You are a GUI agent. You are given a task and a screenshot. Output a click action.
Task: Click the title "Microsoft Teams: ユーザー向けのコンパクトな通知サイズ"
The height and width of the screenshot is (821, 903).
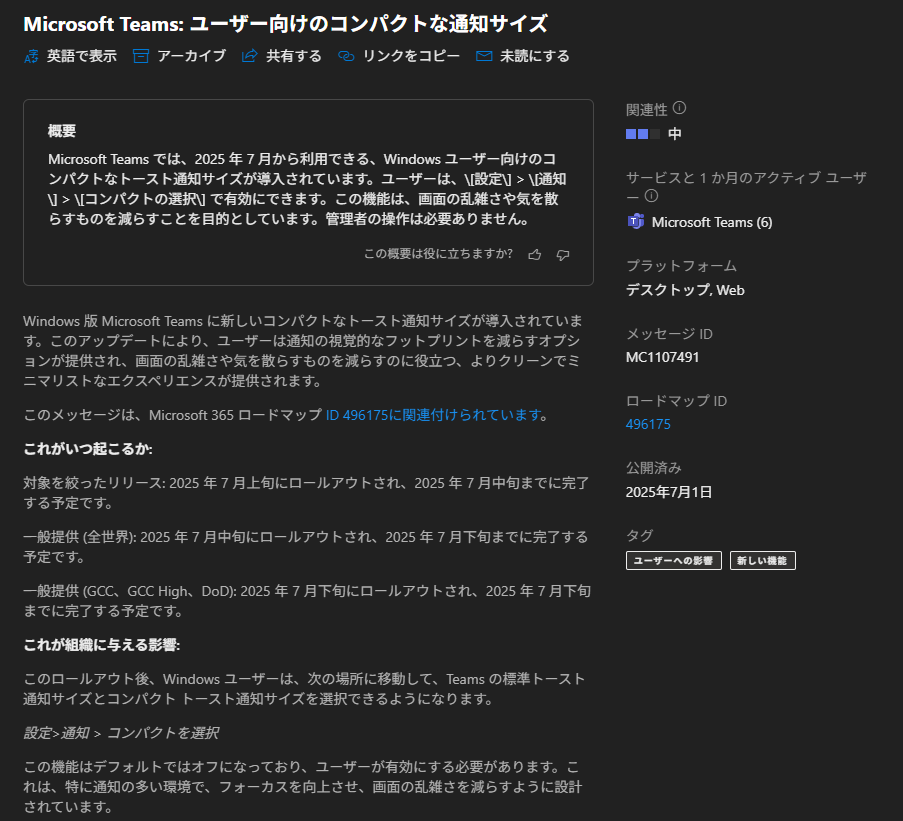285,24
